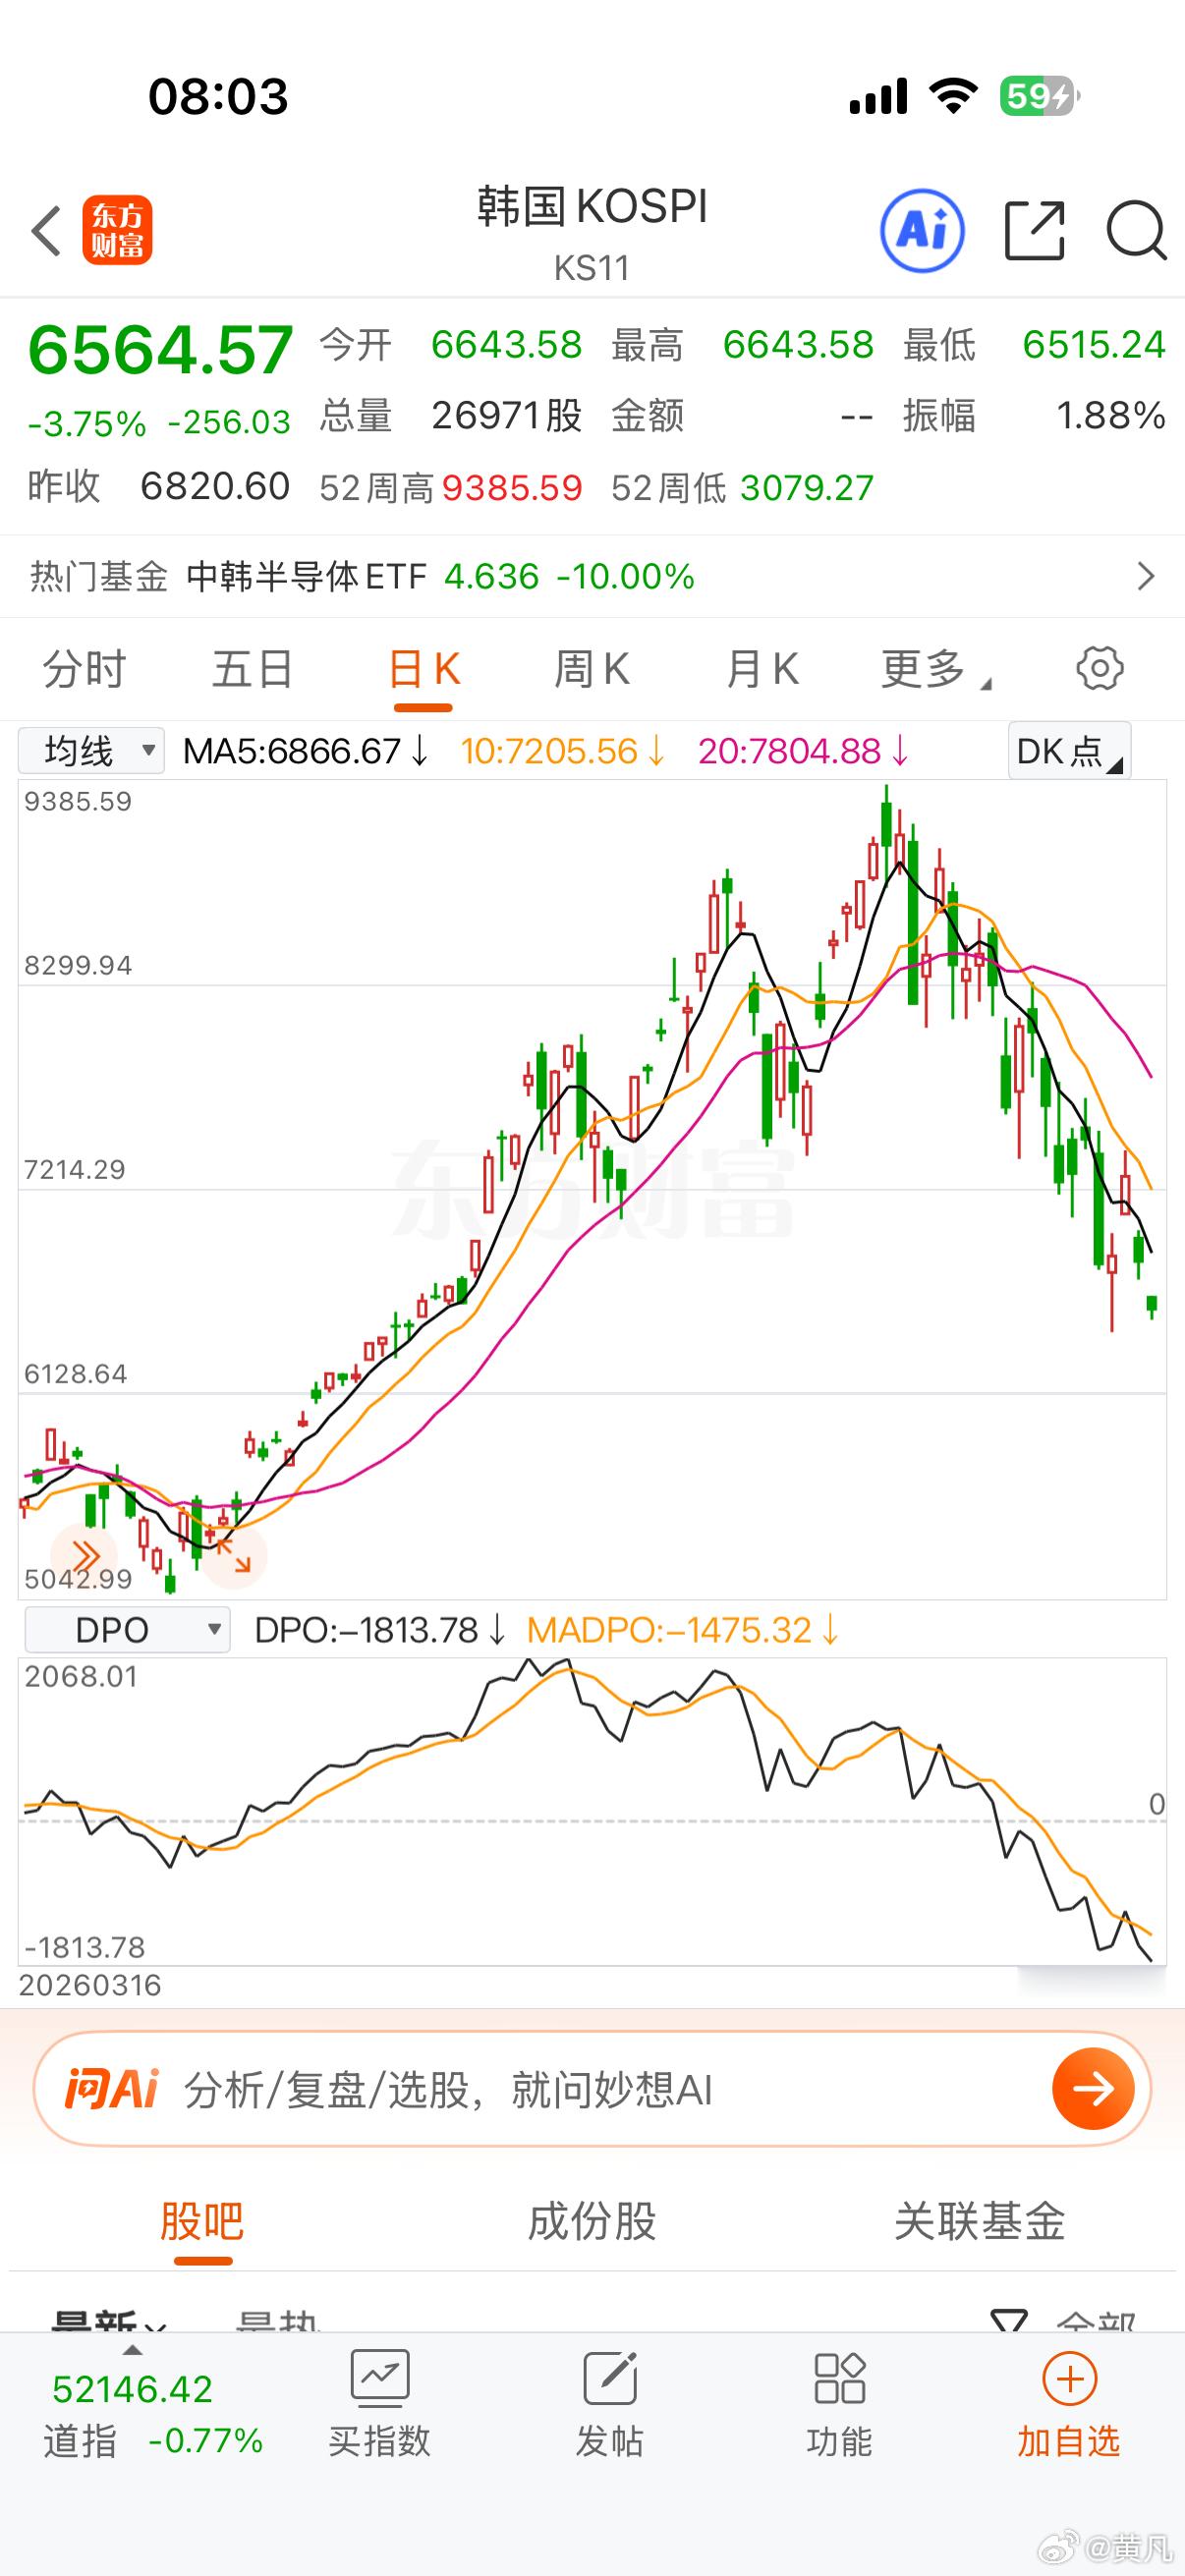Open the DK点 dropdown
This screenshot has width=1185, height=2576.
click(1069, 750)
